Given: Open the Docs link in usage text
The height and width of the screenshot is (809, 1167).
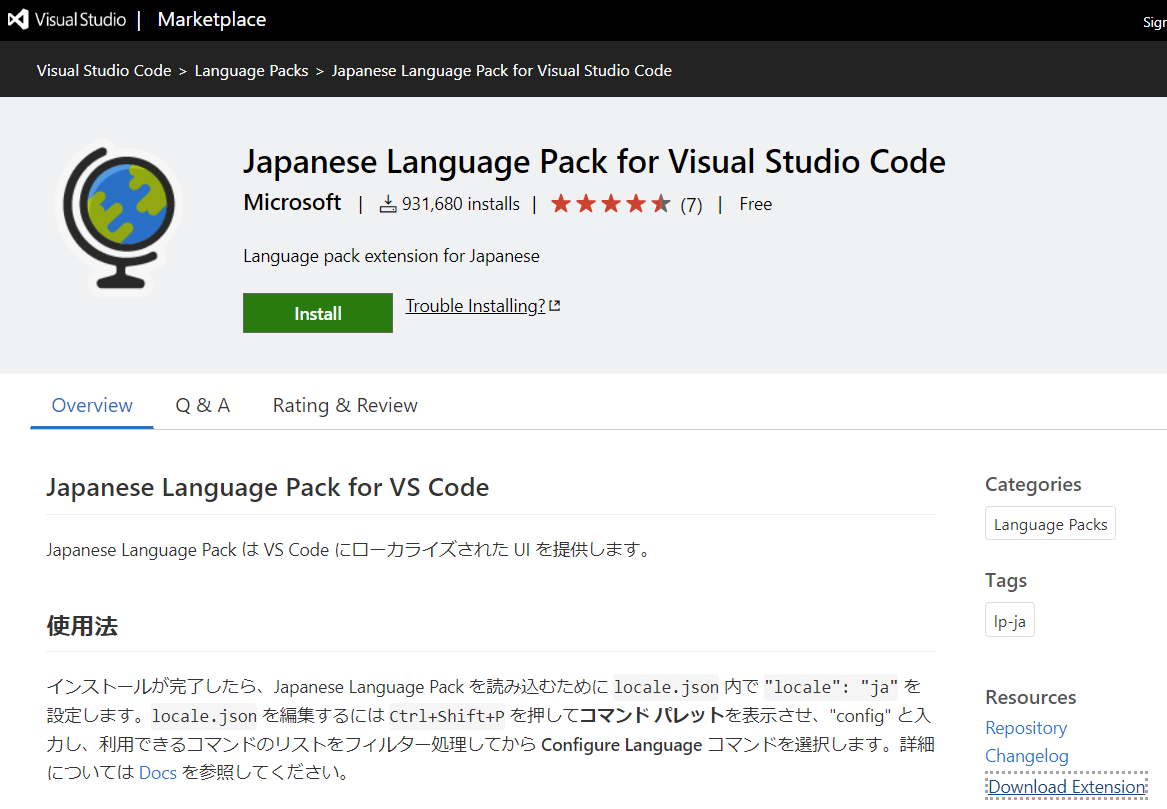Looking at the screenshot, I should click(x=158, y=773).
